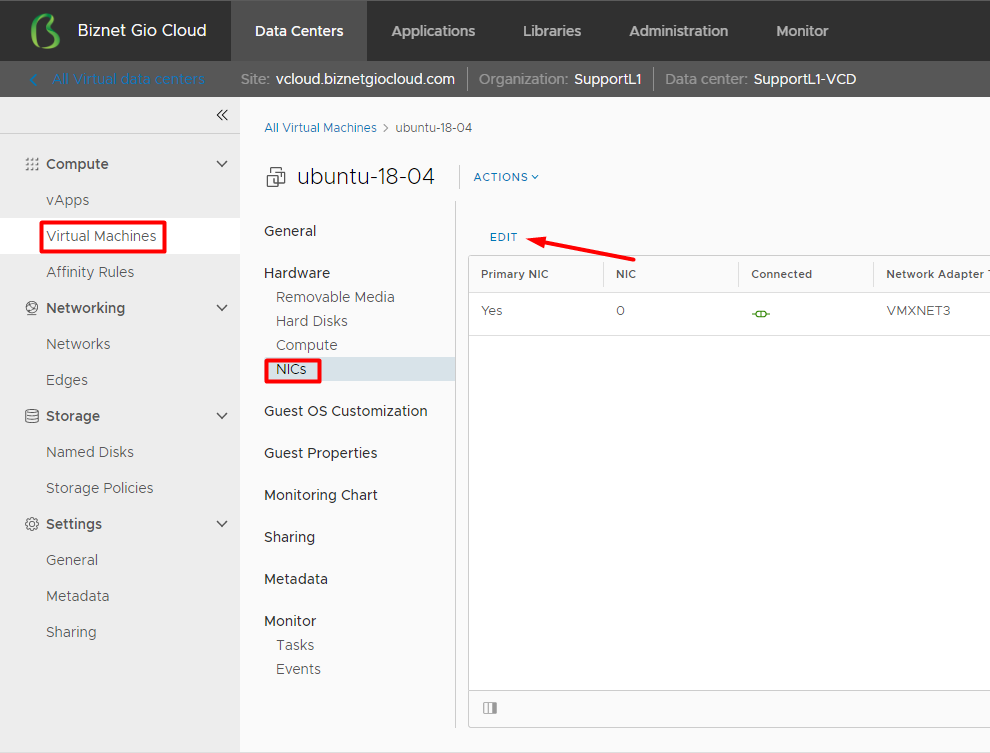990x753 pixels.
Task: Open Edges under Networking
Action: coord(66,380)
